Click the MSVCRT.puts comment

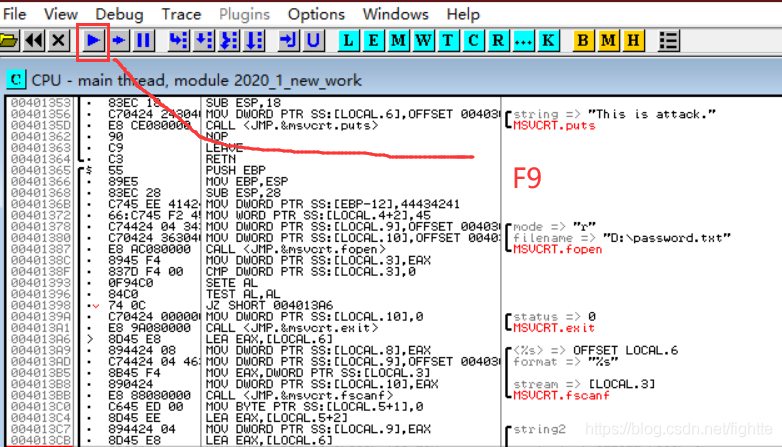554,125
